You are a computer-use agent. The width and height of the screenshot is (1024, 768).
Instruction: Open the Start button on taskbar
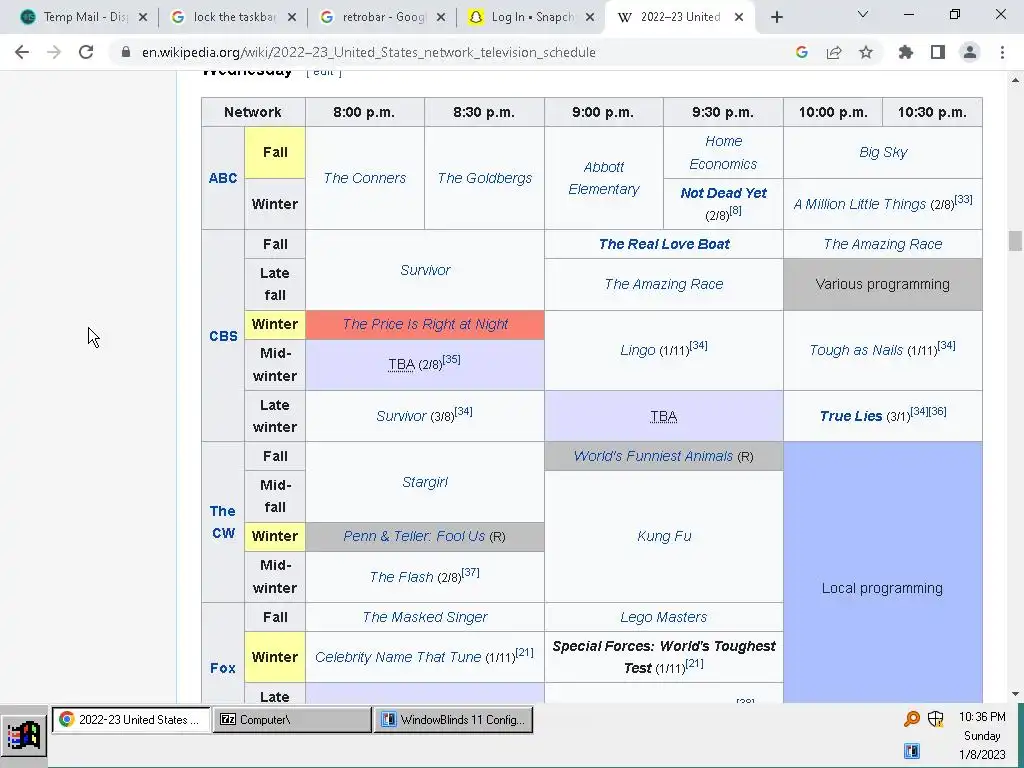pos(24,735)
